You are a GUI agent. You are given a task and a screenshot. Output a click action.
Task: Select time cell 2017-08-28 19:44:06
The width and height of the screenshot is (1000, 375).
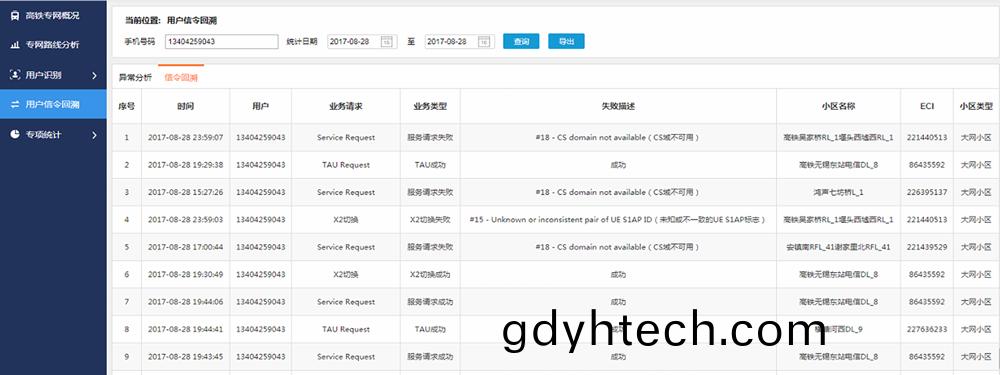(x=186, y=302)
